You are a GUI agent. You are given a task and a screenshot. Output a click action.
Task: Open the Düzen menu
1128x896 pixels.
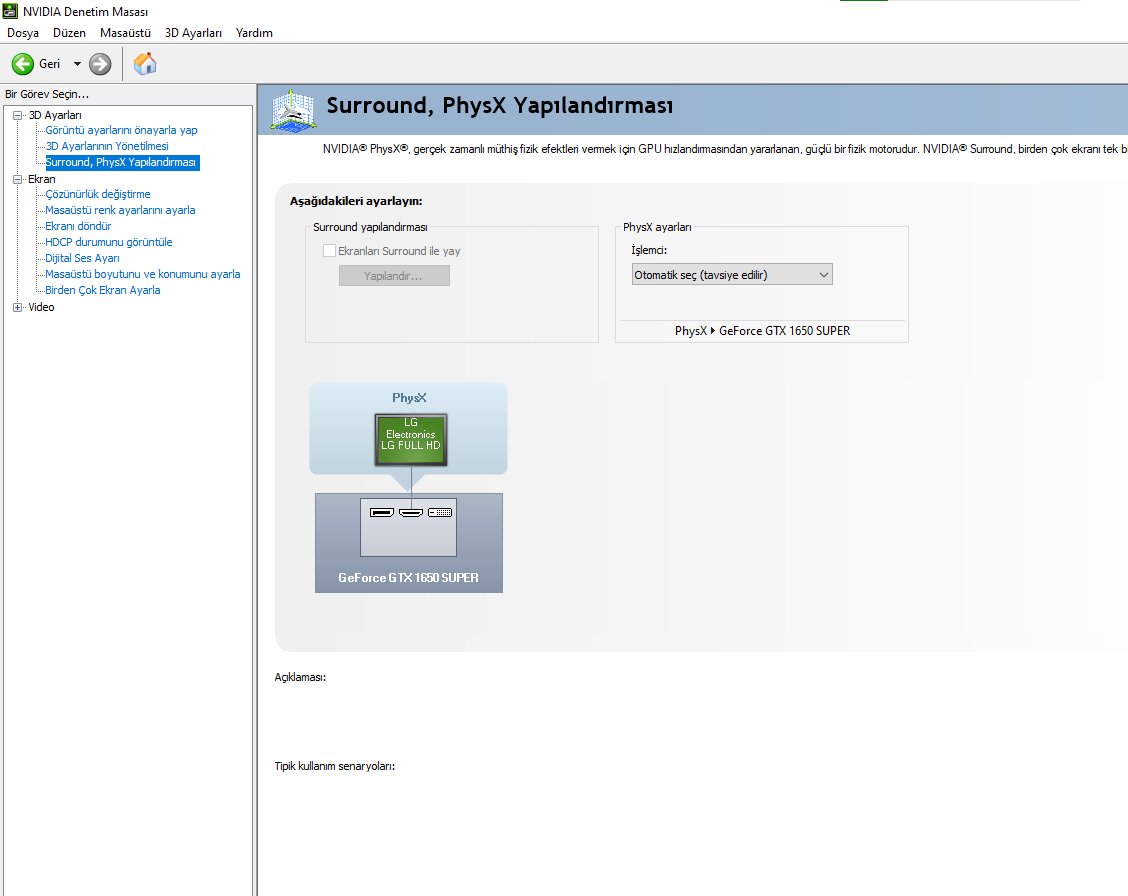69,33
